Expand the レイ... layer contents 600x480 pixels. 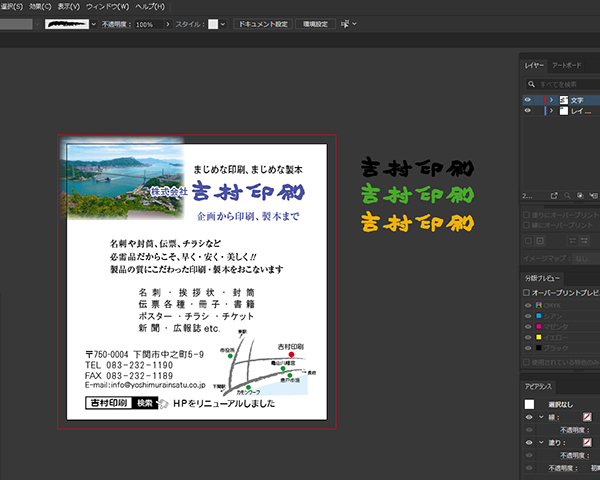coord(551,111)
